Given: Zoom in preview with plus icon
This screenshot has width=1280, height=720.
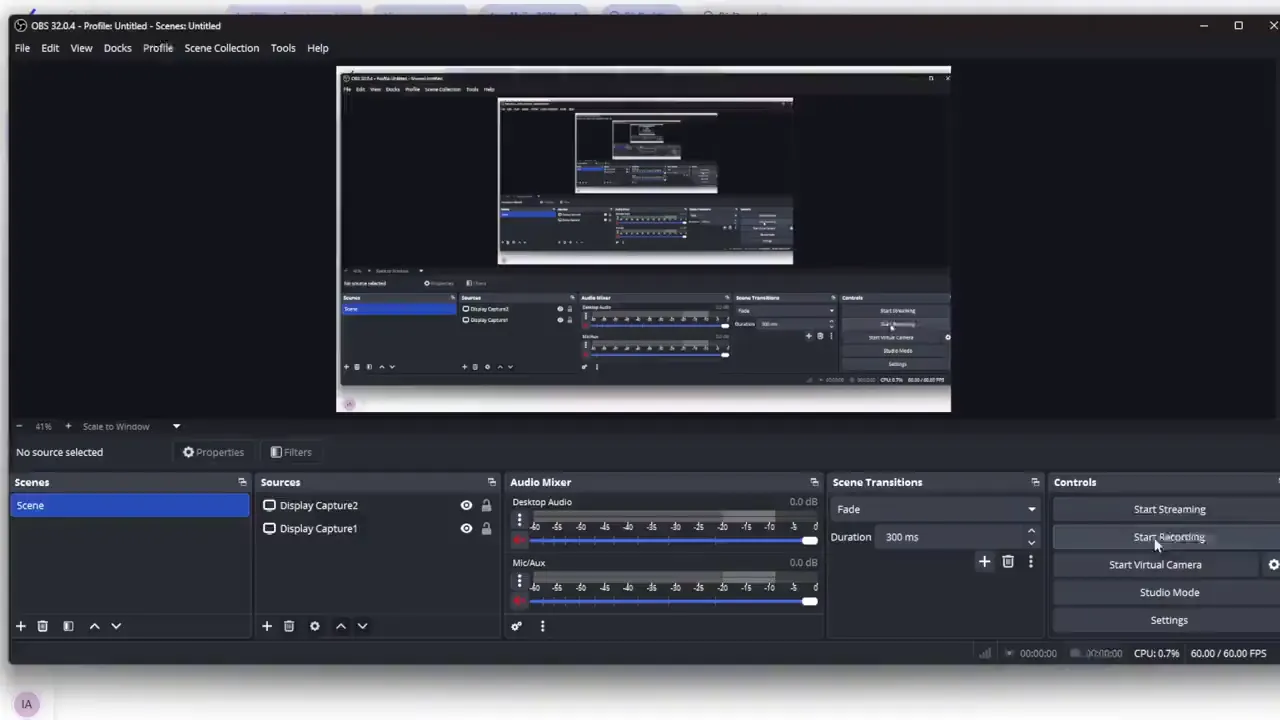Looking at the screenshot, I should pyautogui.click(x=67, y=426).
